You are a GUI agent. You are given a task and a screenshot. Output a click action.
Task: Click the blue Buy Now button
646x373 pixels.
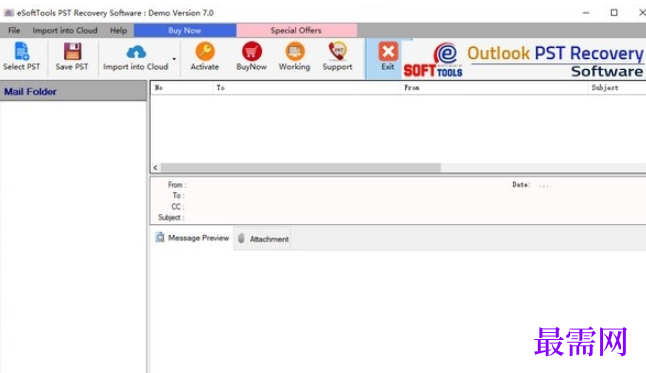click(185, 30)
